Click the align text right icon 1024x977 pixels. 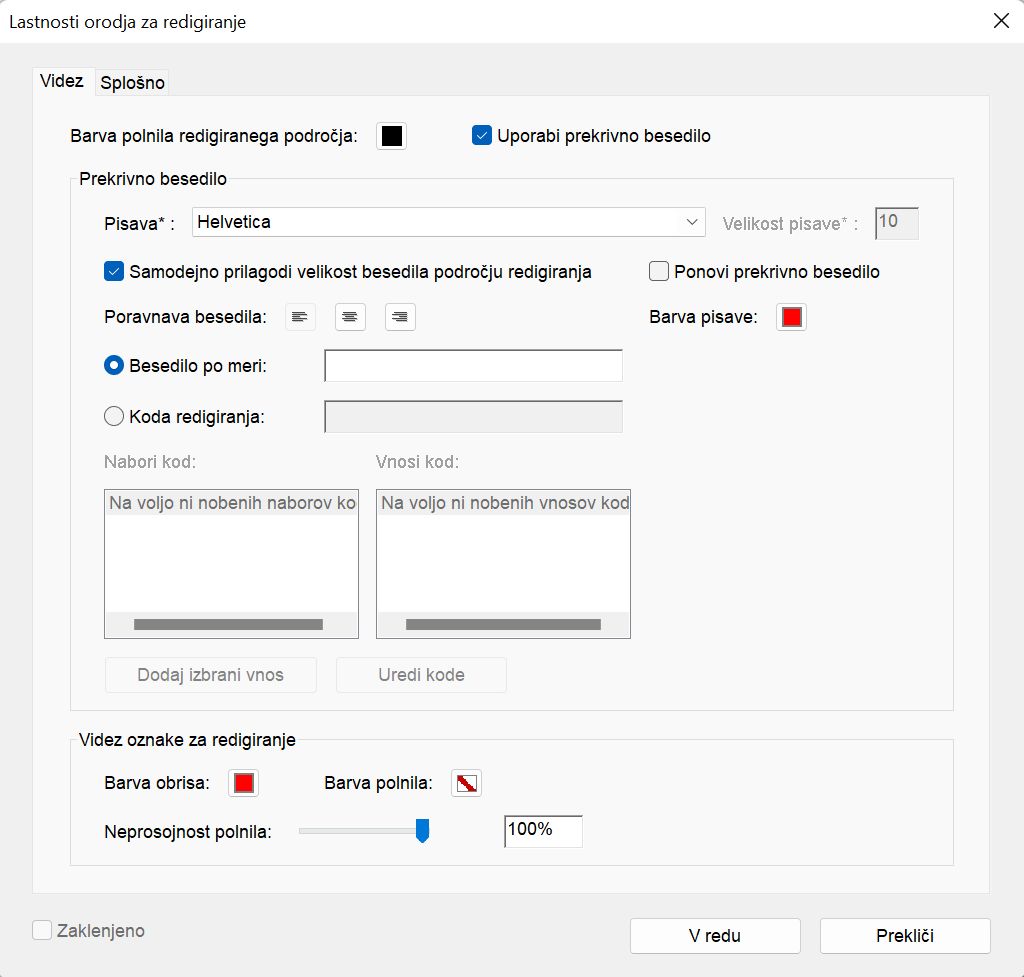pos(400,318)
